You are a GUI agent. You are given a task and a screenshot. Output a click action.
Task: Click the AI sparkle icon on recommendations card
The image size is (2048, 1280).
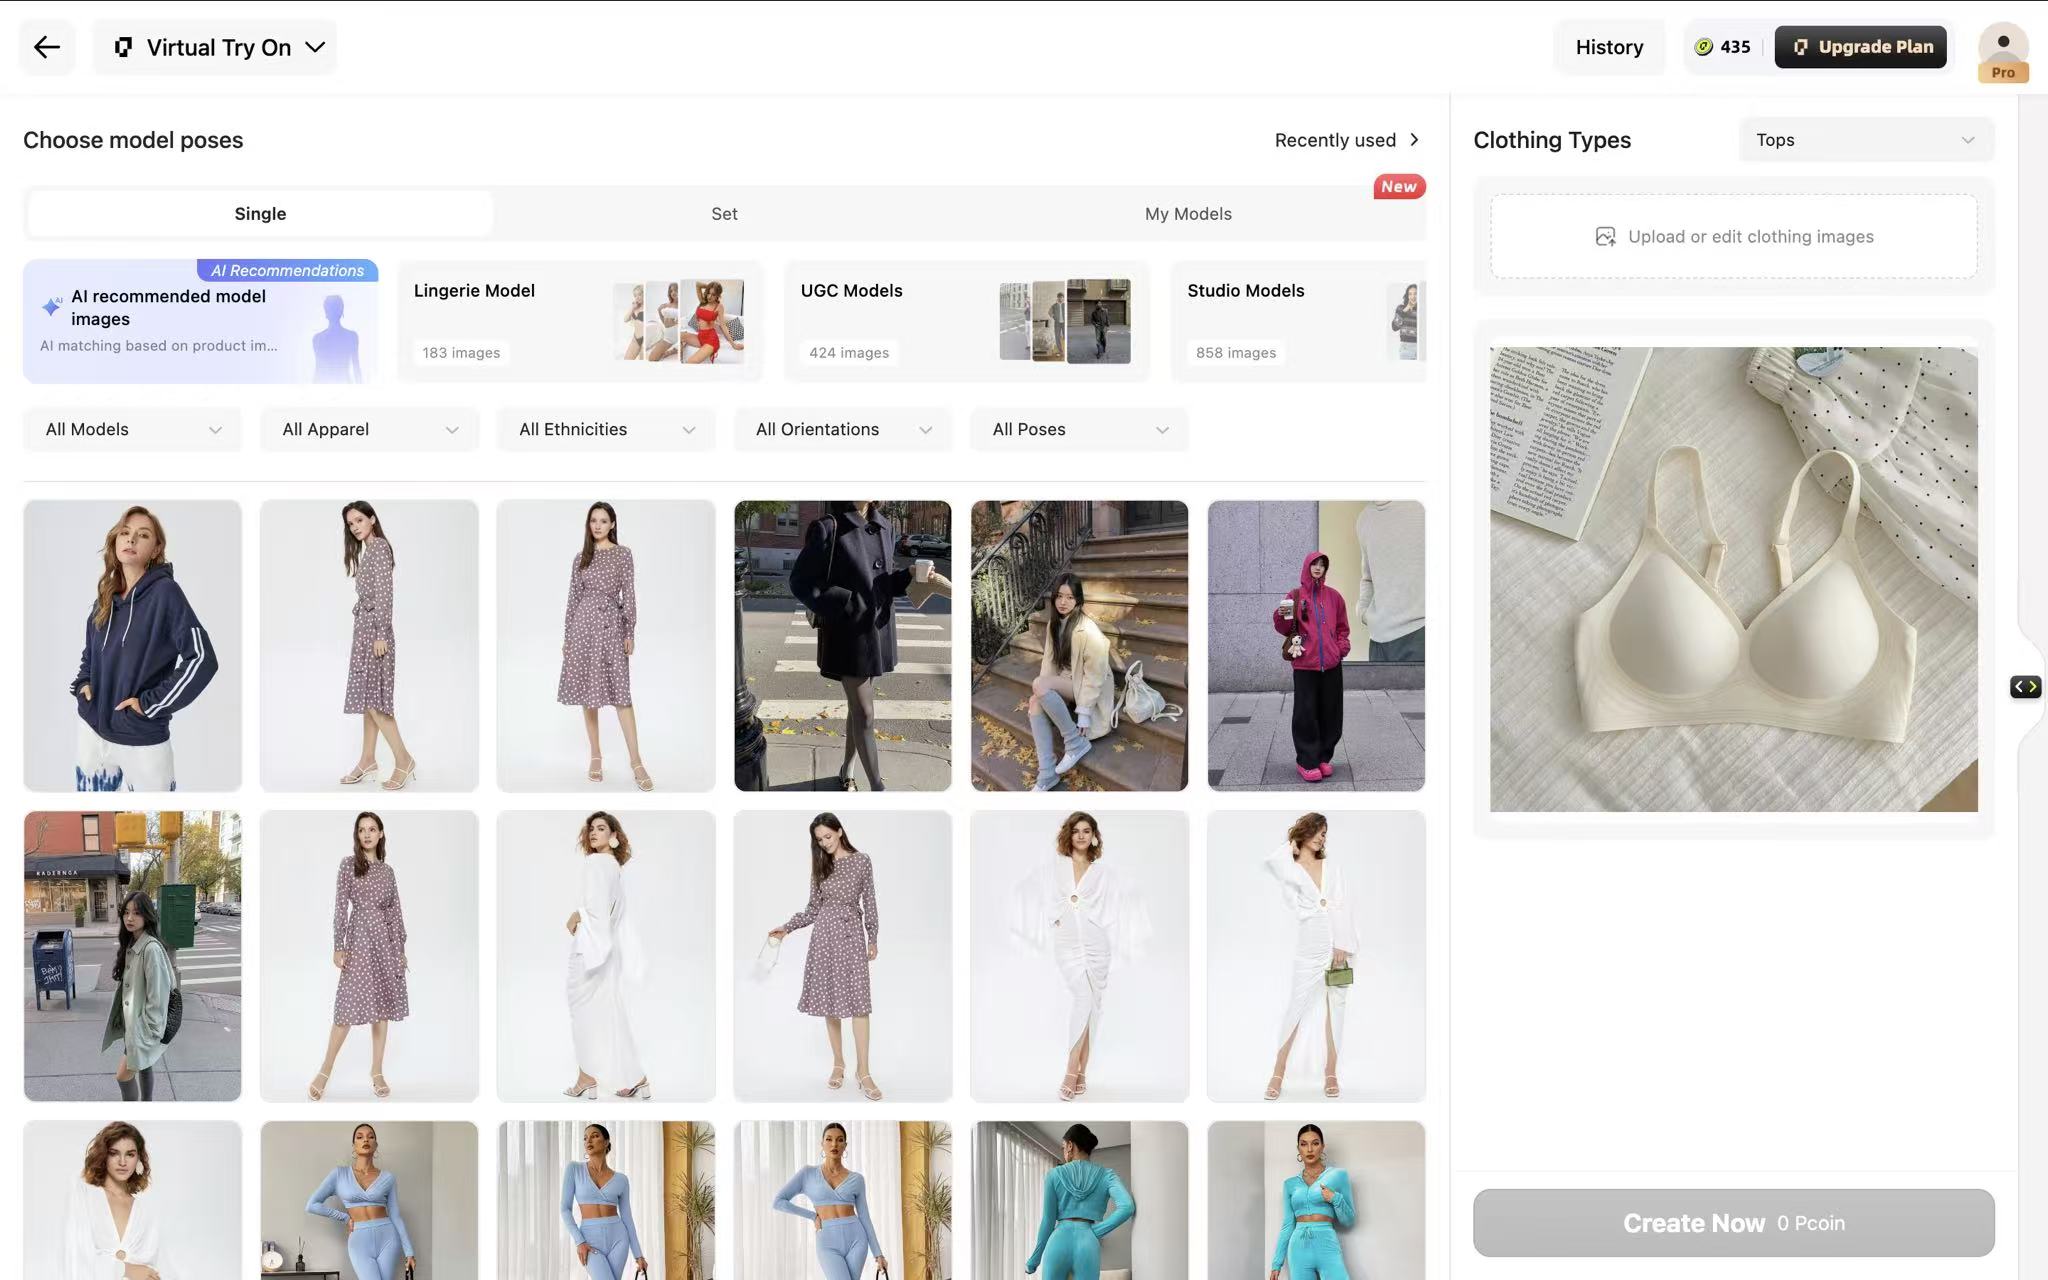52,306
